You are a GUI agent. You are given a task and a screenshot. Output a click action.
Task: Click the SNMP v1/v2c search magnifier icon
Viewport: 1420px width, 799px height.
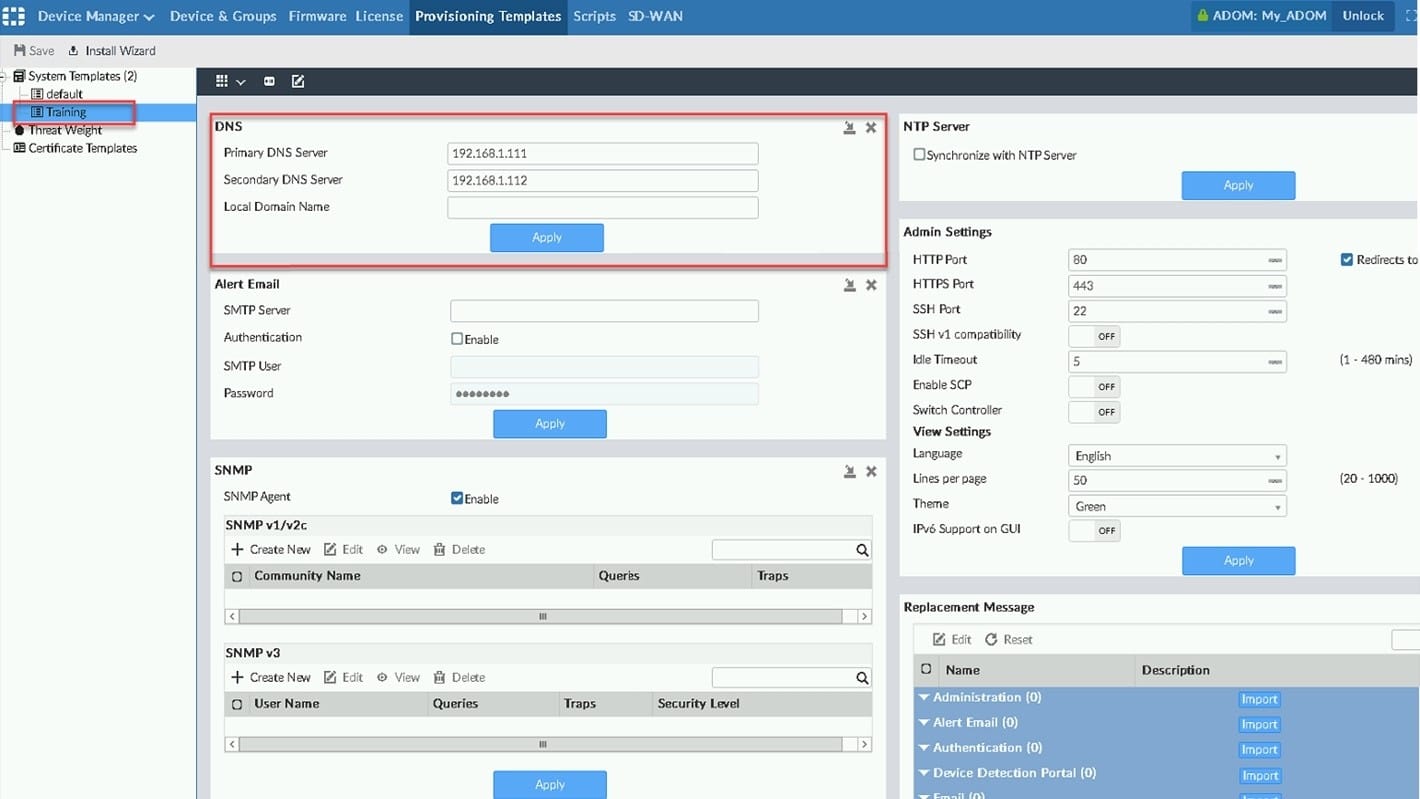862,550
